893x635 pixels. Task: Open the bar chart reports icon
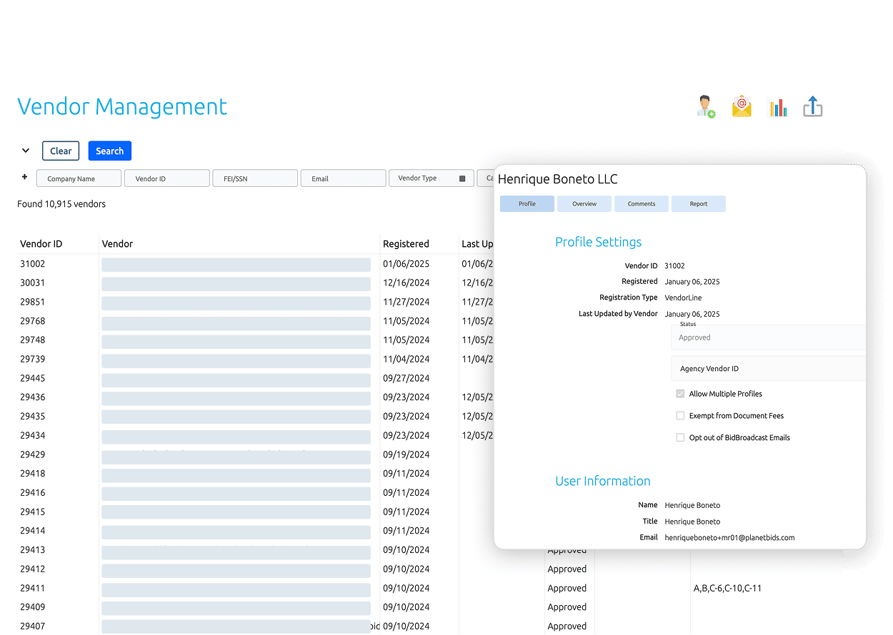click(777, 107)
